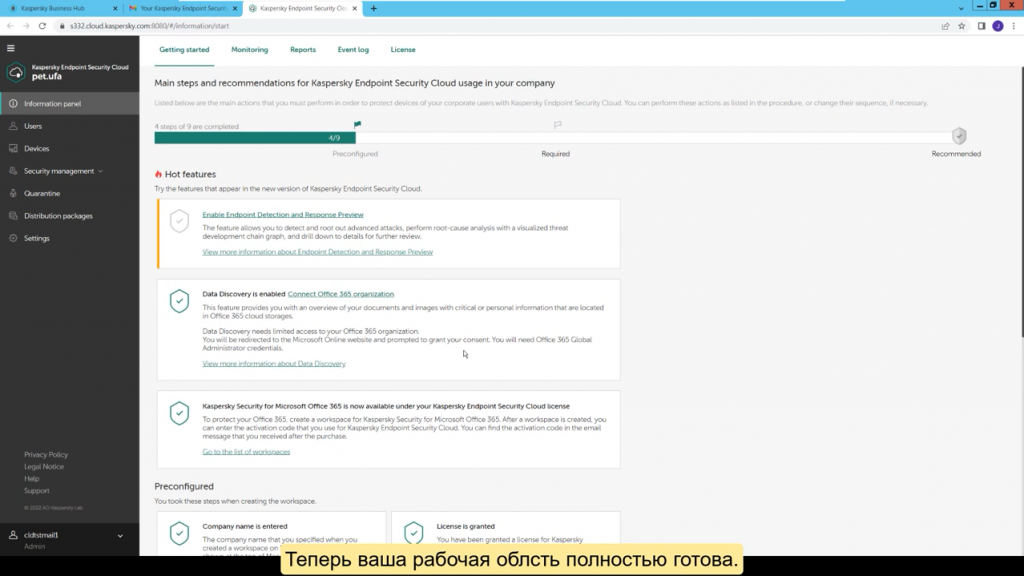Open a new browser tab

(x=374, y=8)
